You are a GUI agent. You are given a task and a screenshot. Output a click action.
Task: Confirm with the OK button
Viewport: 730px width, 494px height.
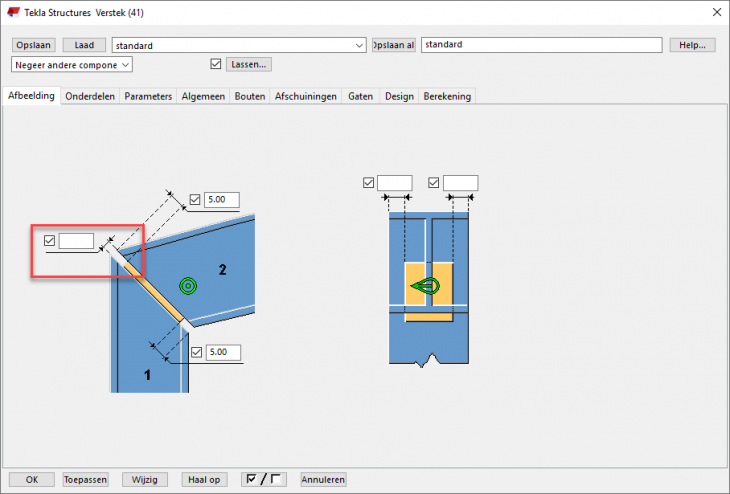[x=32, y=479]
